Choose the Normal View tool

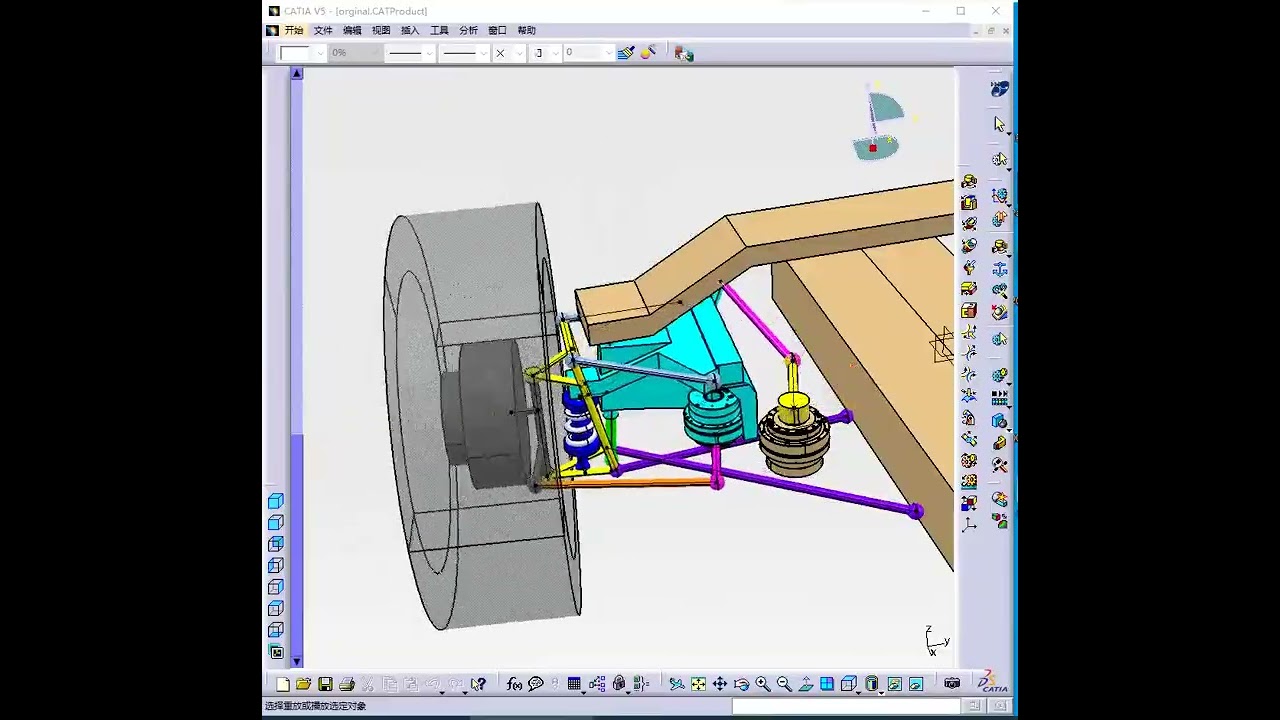806,684
